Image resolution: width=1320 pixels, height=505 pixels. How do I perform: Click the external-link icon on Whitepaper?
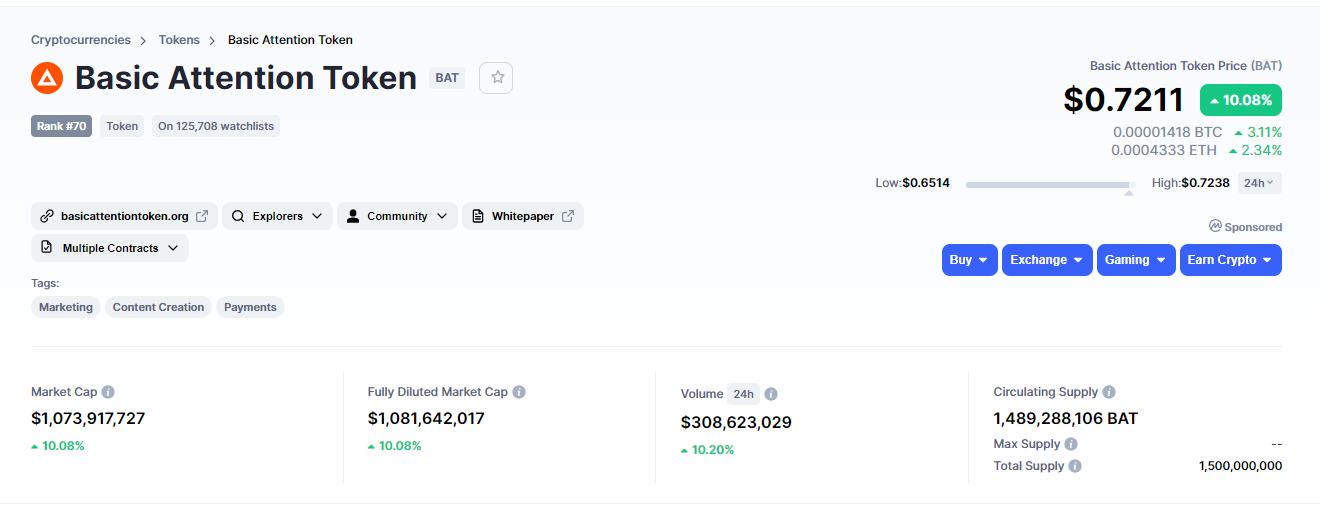(568, 216)
